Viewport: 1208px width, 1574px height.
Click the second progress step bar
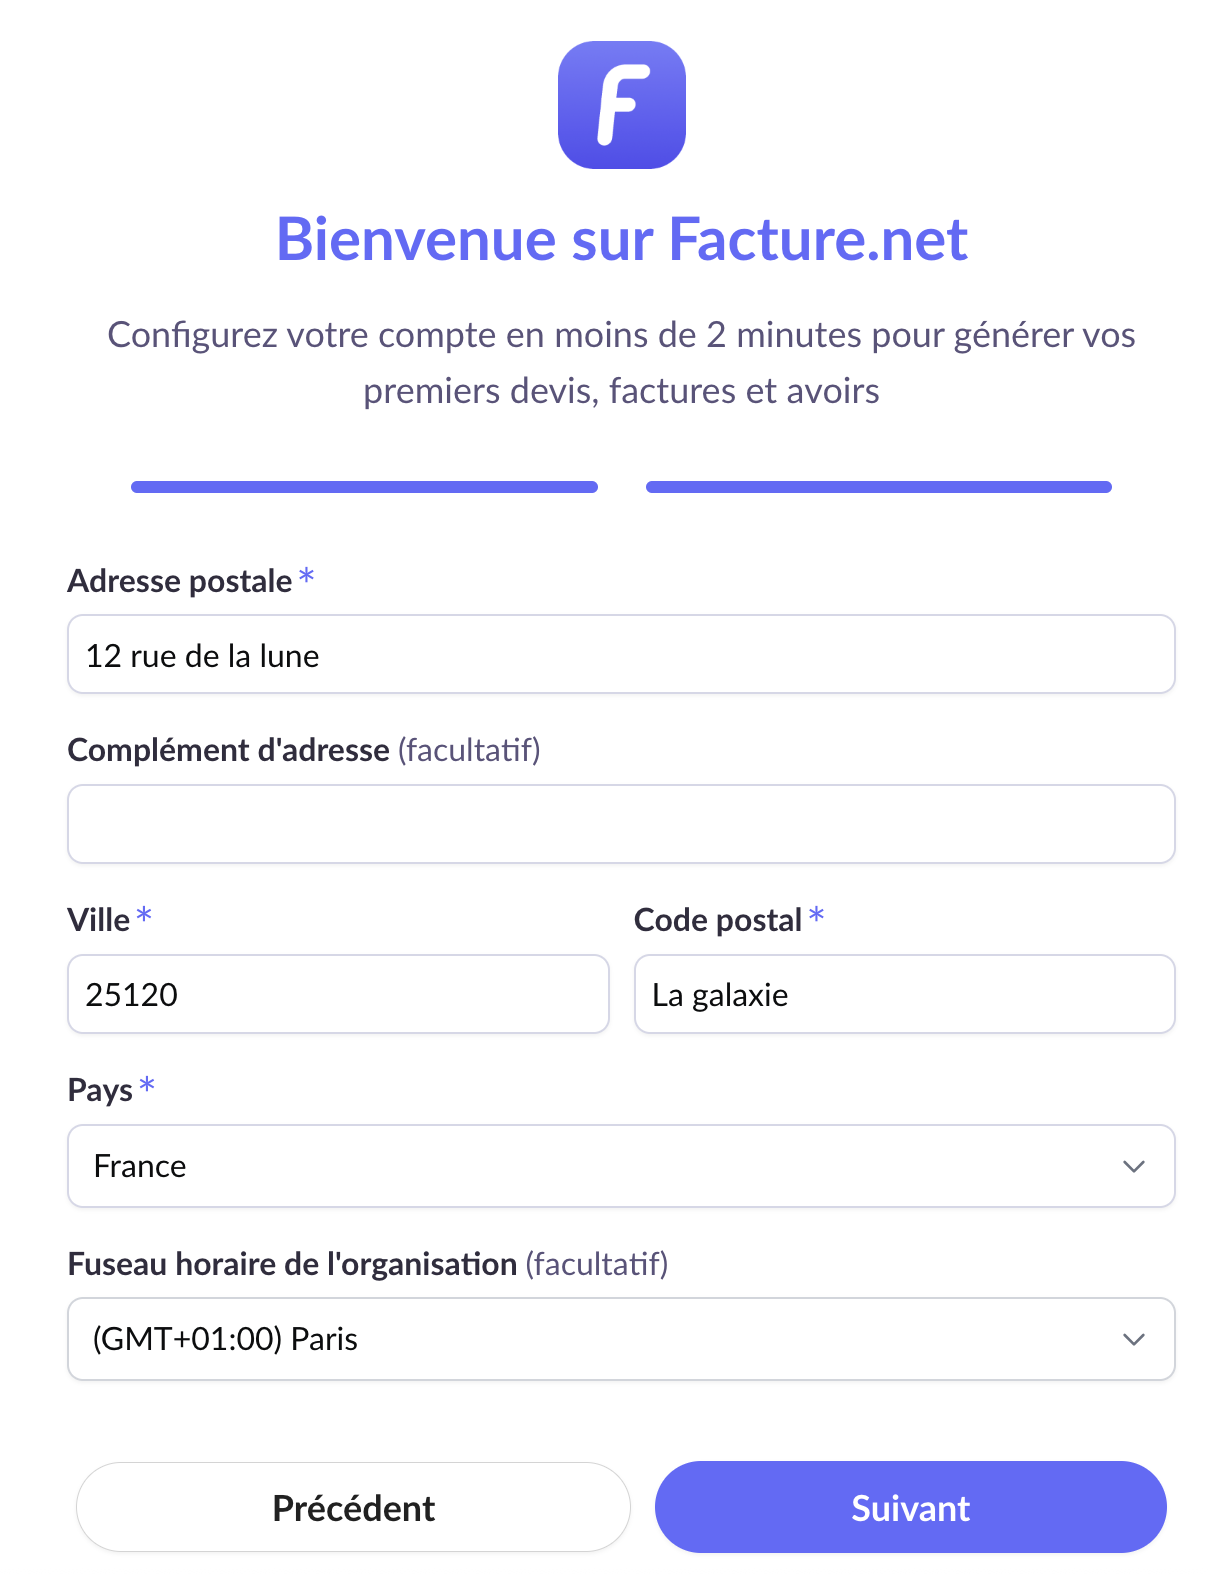point(878,487)
